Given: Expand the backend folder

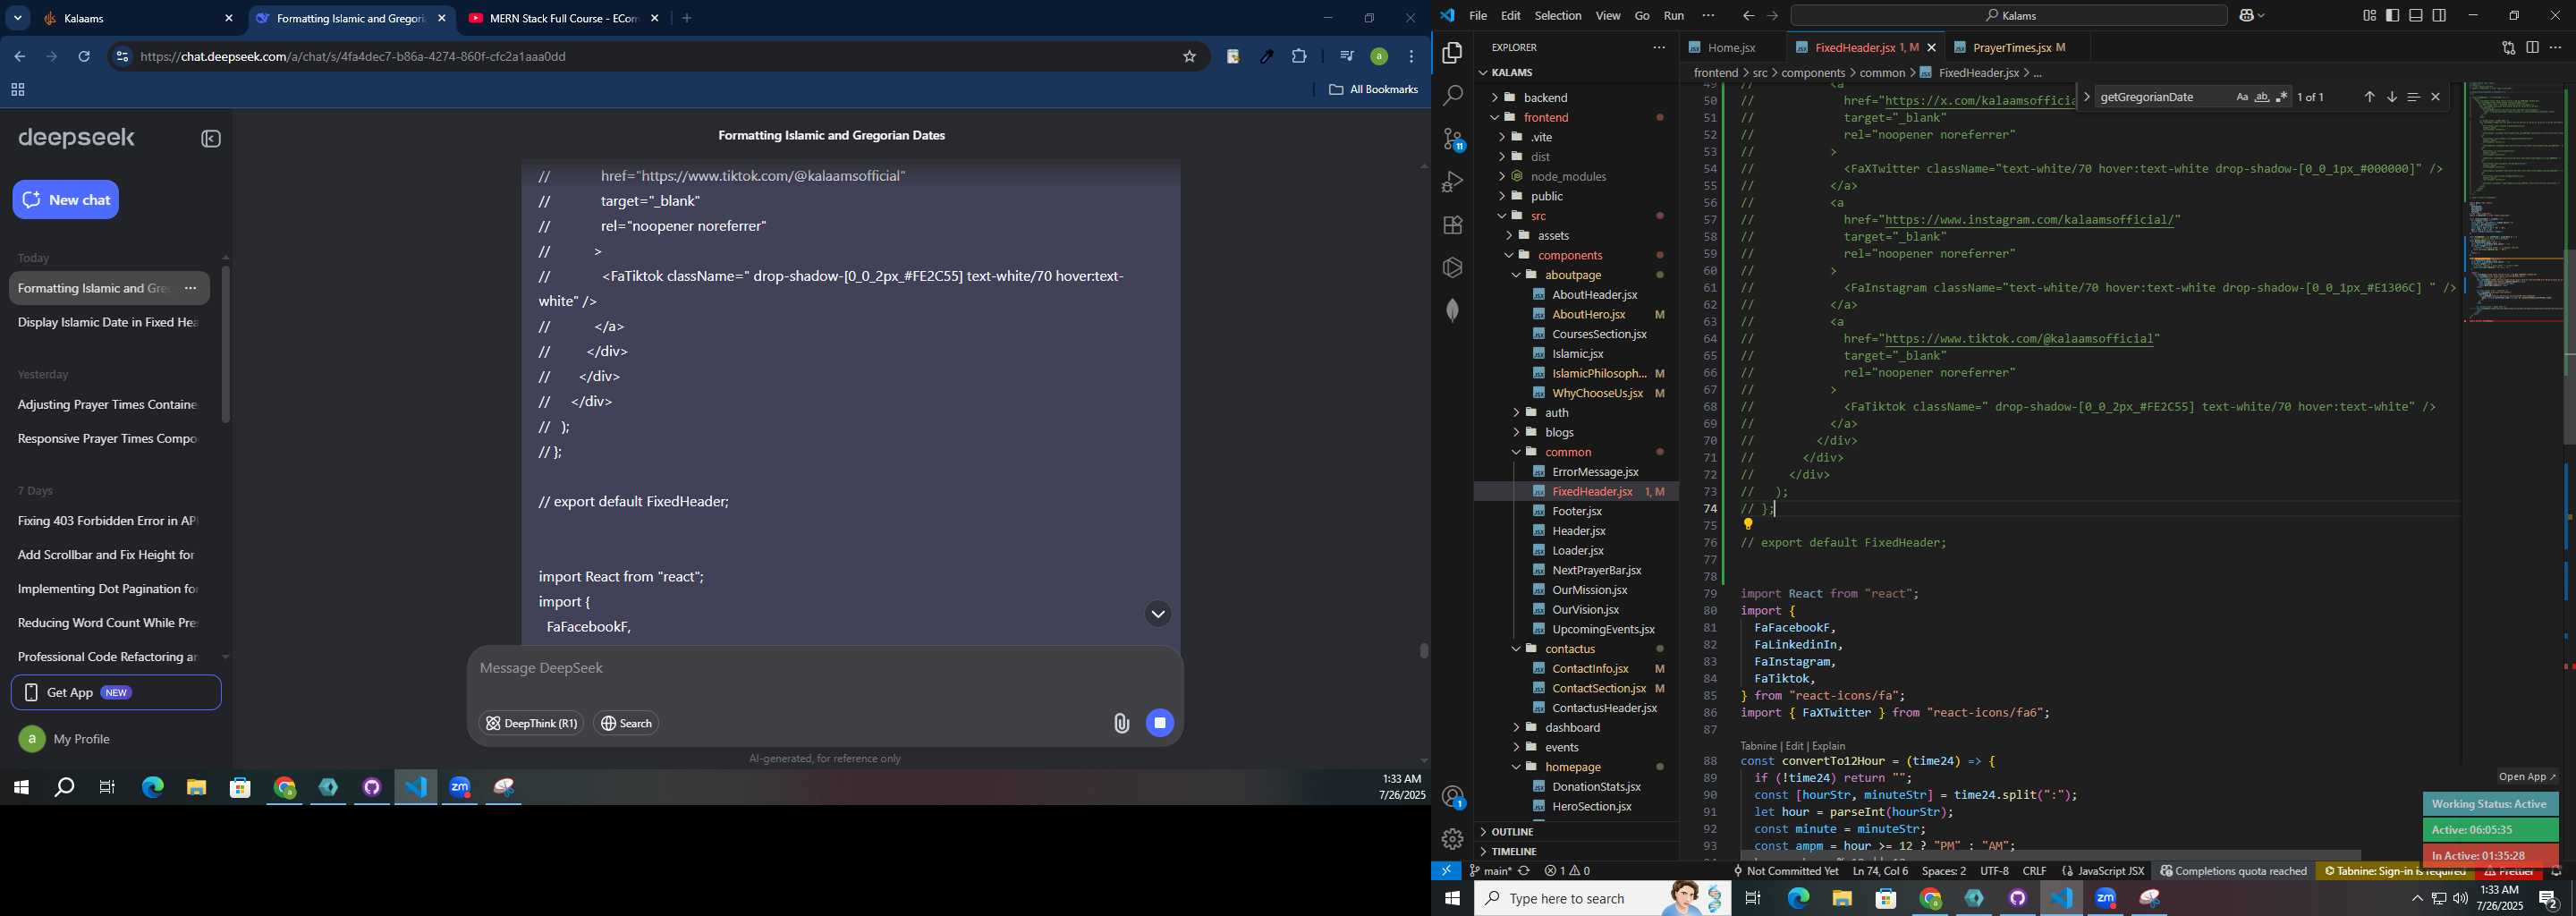Looking at the screenshot, I should (1545, 97).
